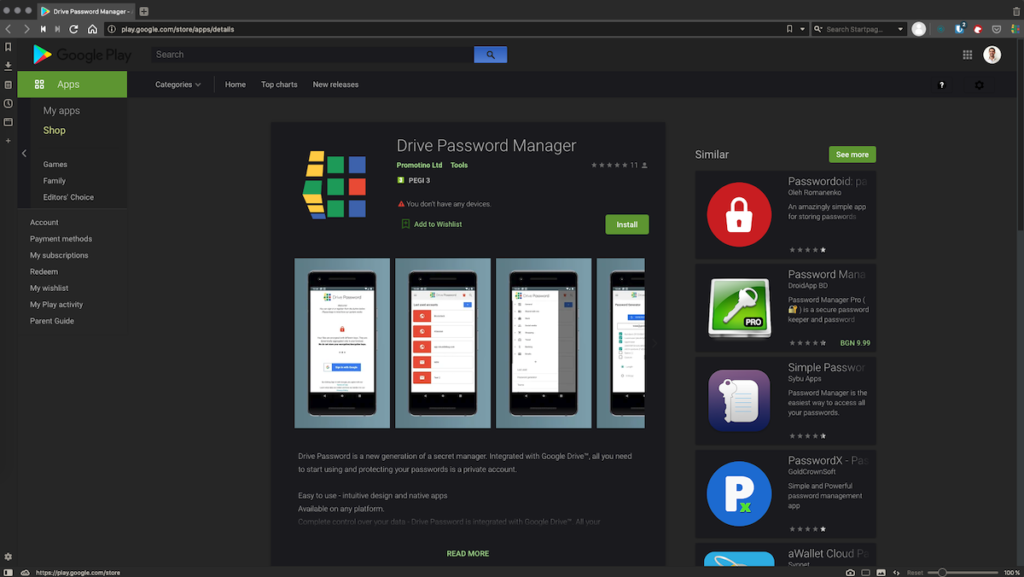Screen dimensions: 1024x577
Task: Show site info icon in address bar
Action: pyautogui.click(x=112, y=29)
